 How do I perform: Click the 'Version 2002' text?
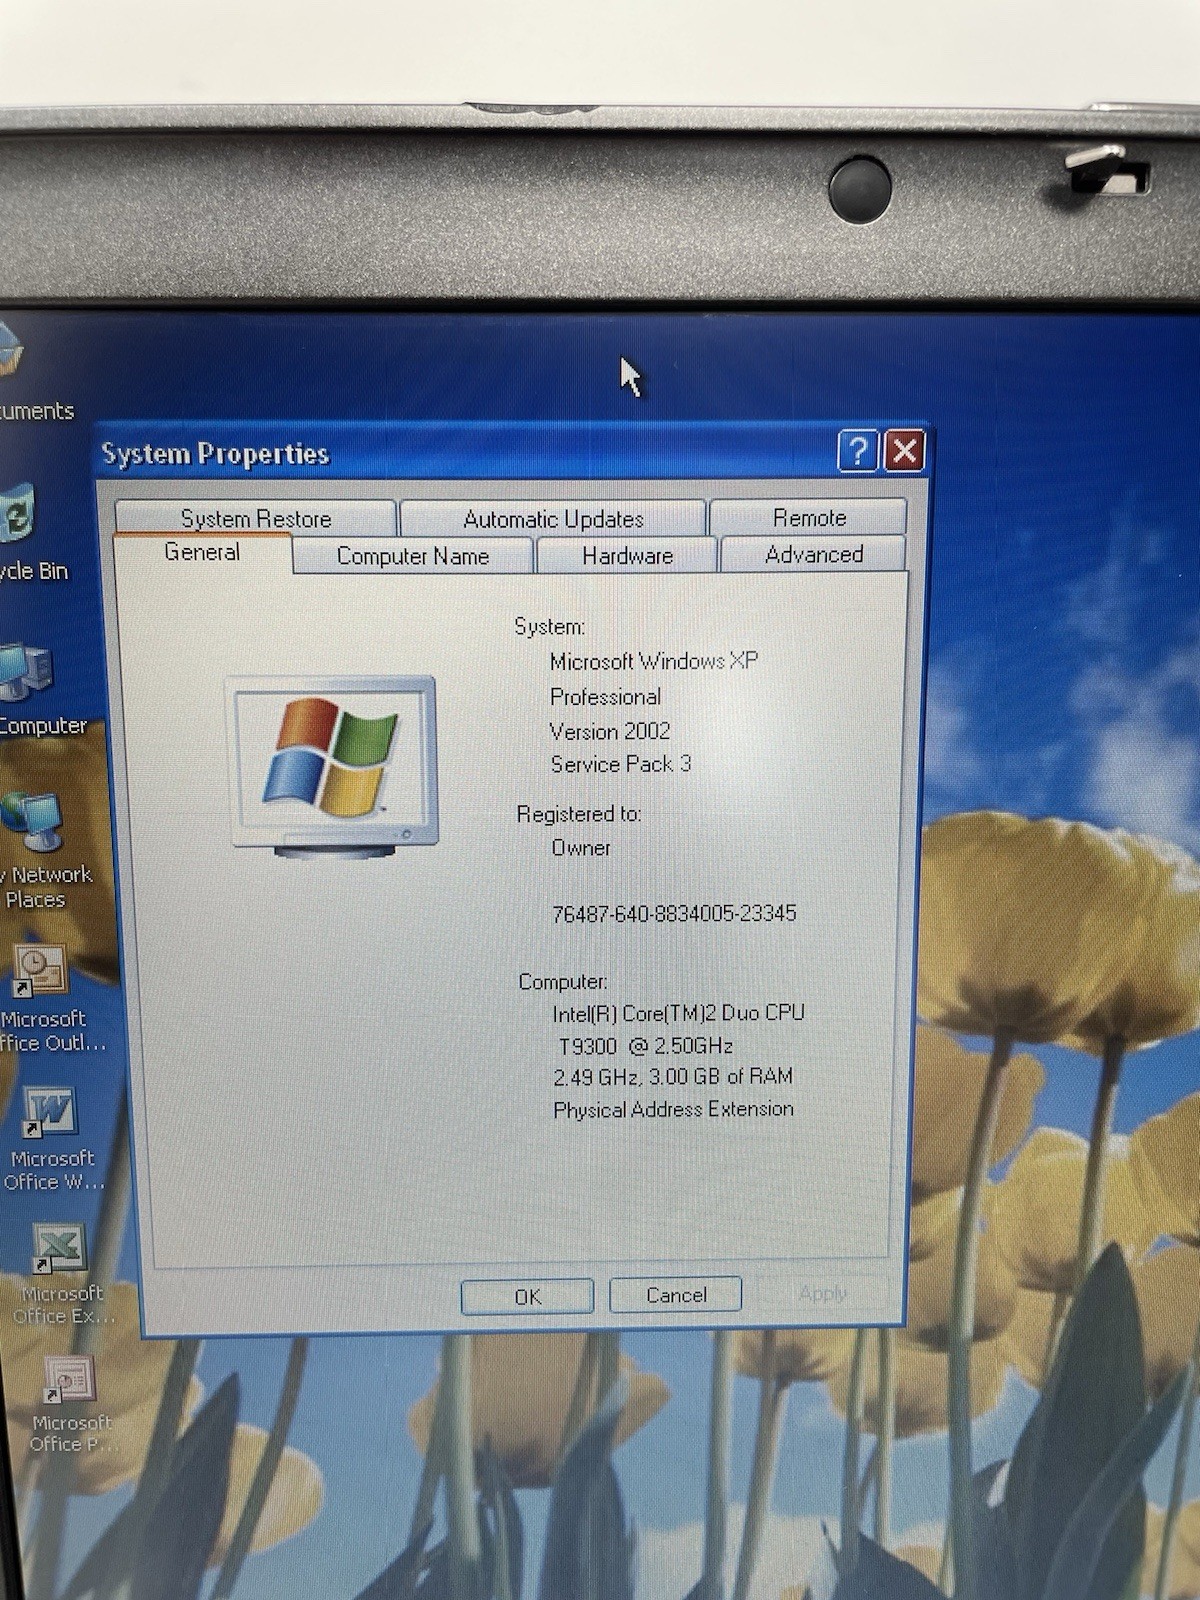(x=610, y=731)
